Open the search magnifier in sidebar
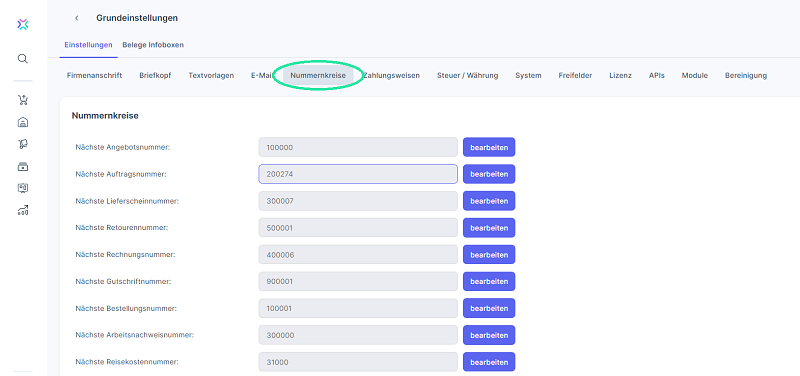 pos(22,59)
